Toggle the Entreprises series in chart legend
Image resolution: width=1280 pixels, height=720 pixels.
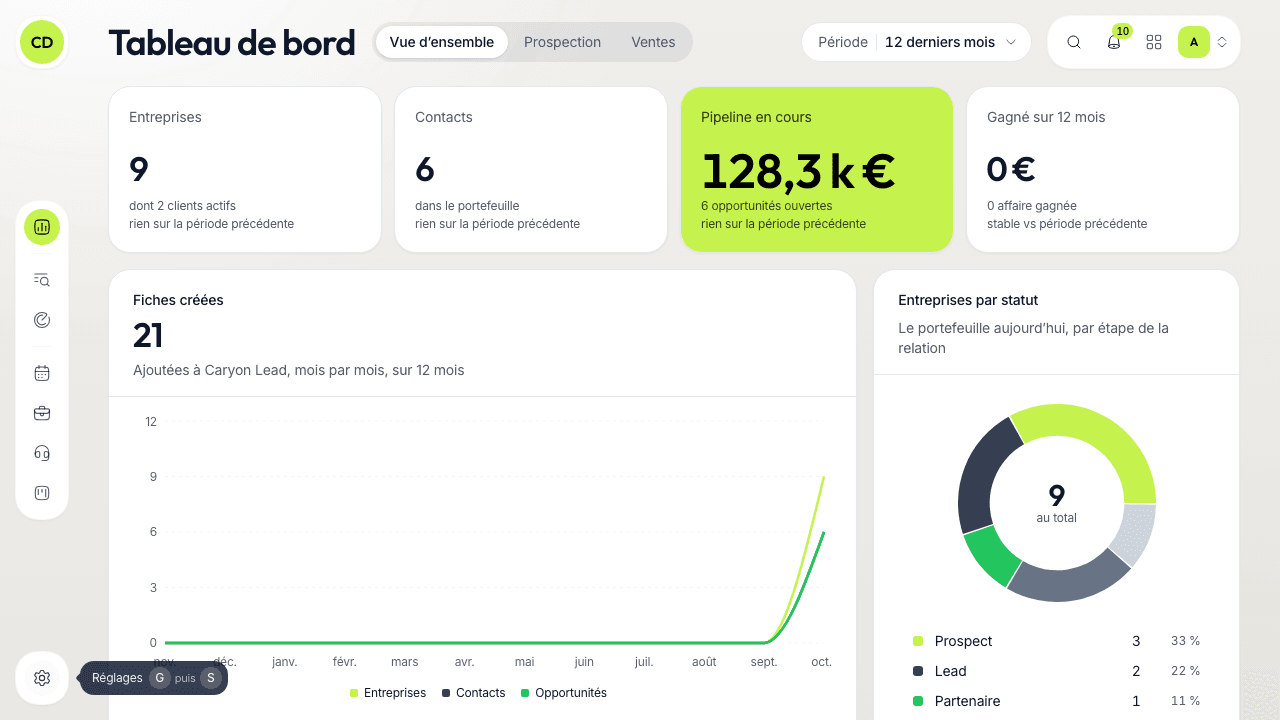click(x=388, y=693)
